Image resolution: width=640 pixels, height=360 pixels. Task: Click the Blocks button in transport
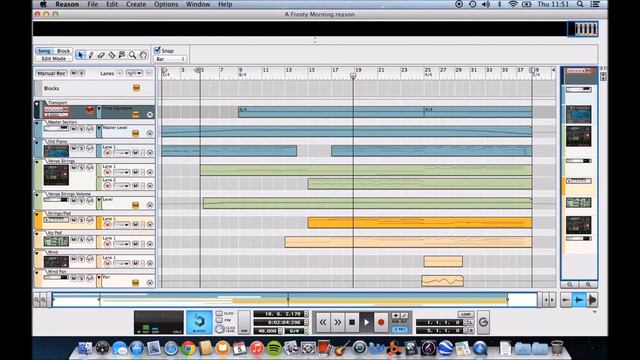(x=199, y=322)
